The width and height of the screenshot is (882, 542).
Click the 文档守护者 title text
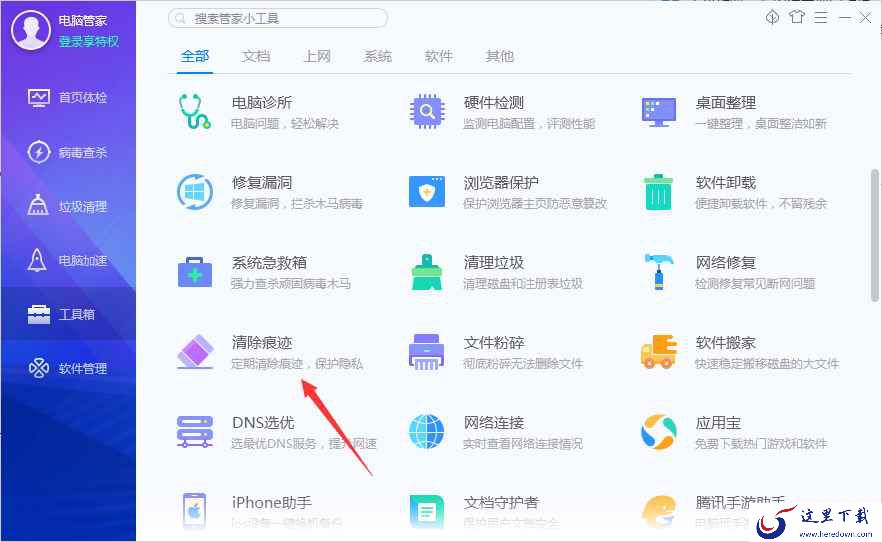(x=501, y=502)
